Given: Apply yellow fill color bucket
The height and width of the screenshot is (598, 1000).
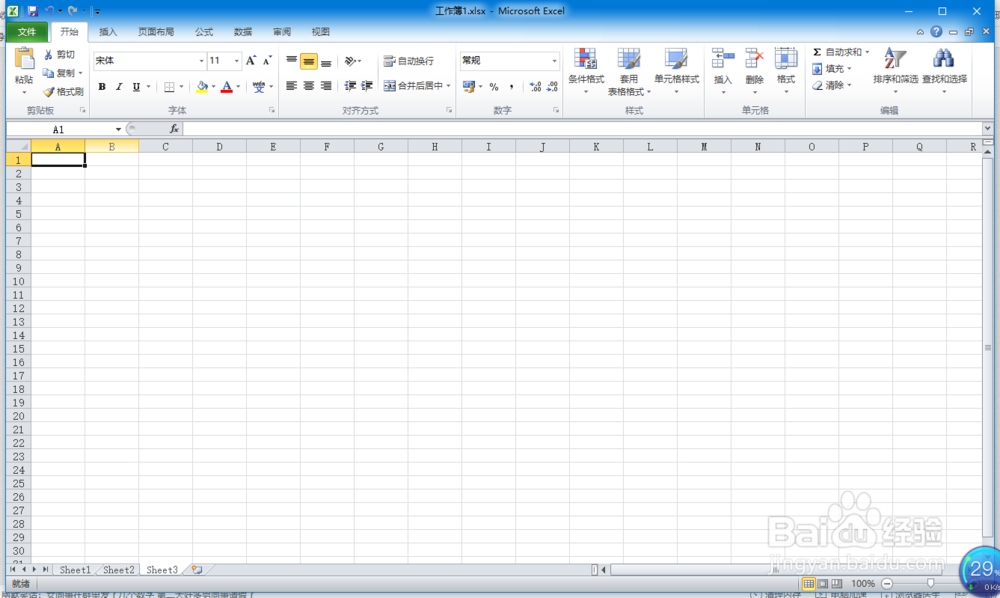Looking at the screenshot, I should (202, 87).
